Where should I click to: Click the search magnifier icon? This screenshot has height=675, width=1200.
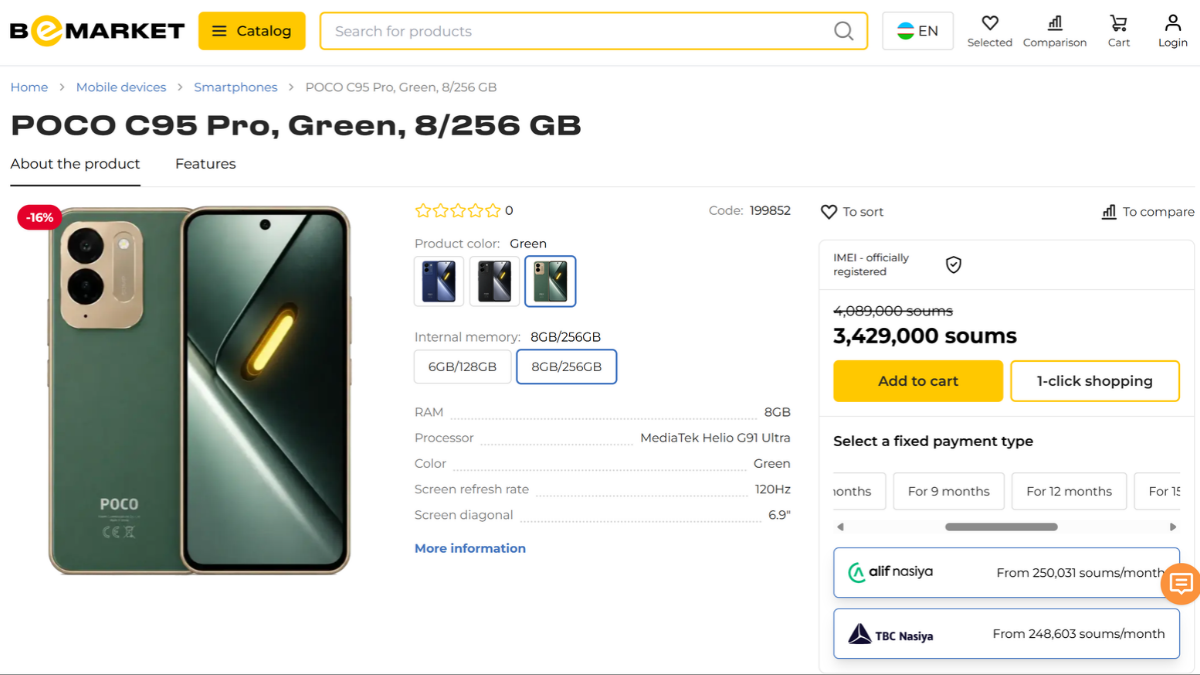click(844, 31)
